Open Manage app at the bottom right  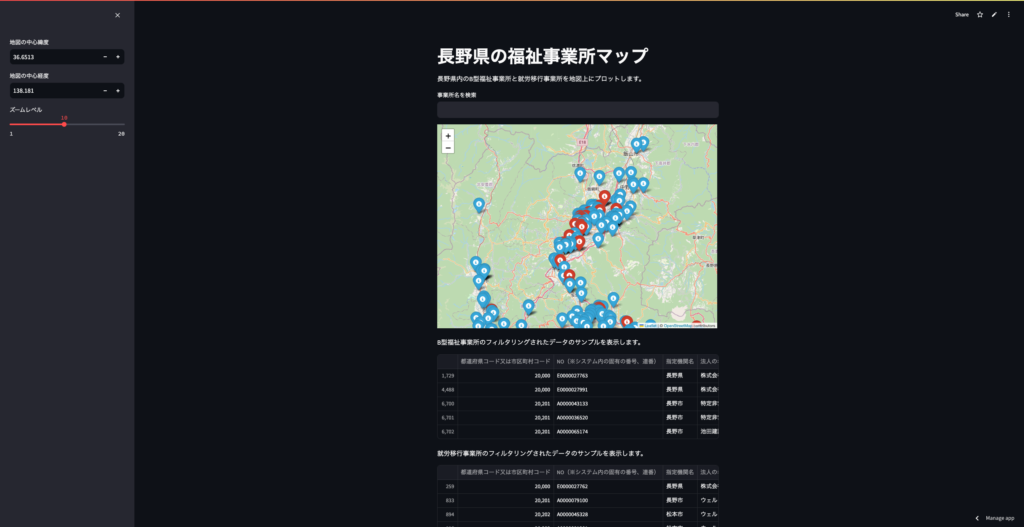pyautogui.click(x=995, y=518)
